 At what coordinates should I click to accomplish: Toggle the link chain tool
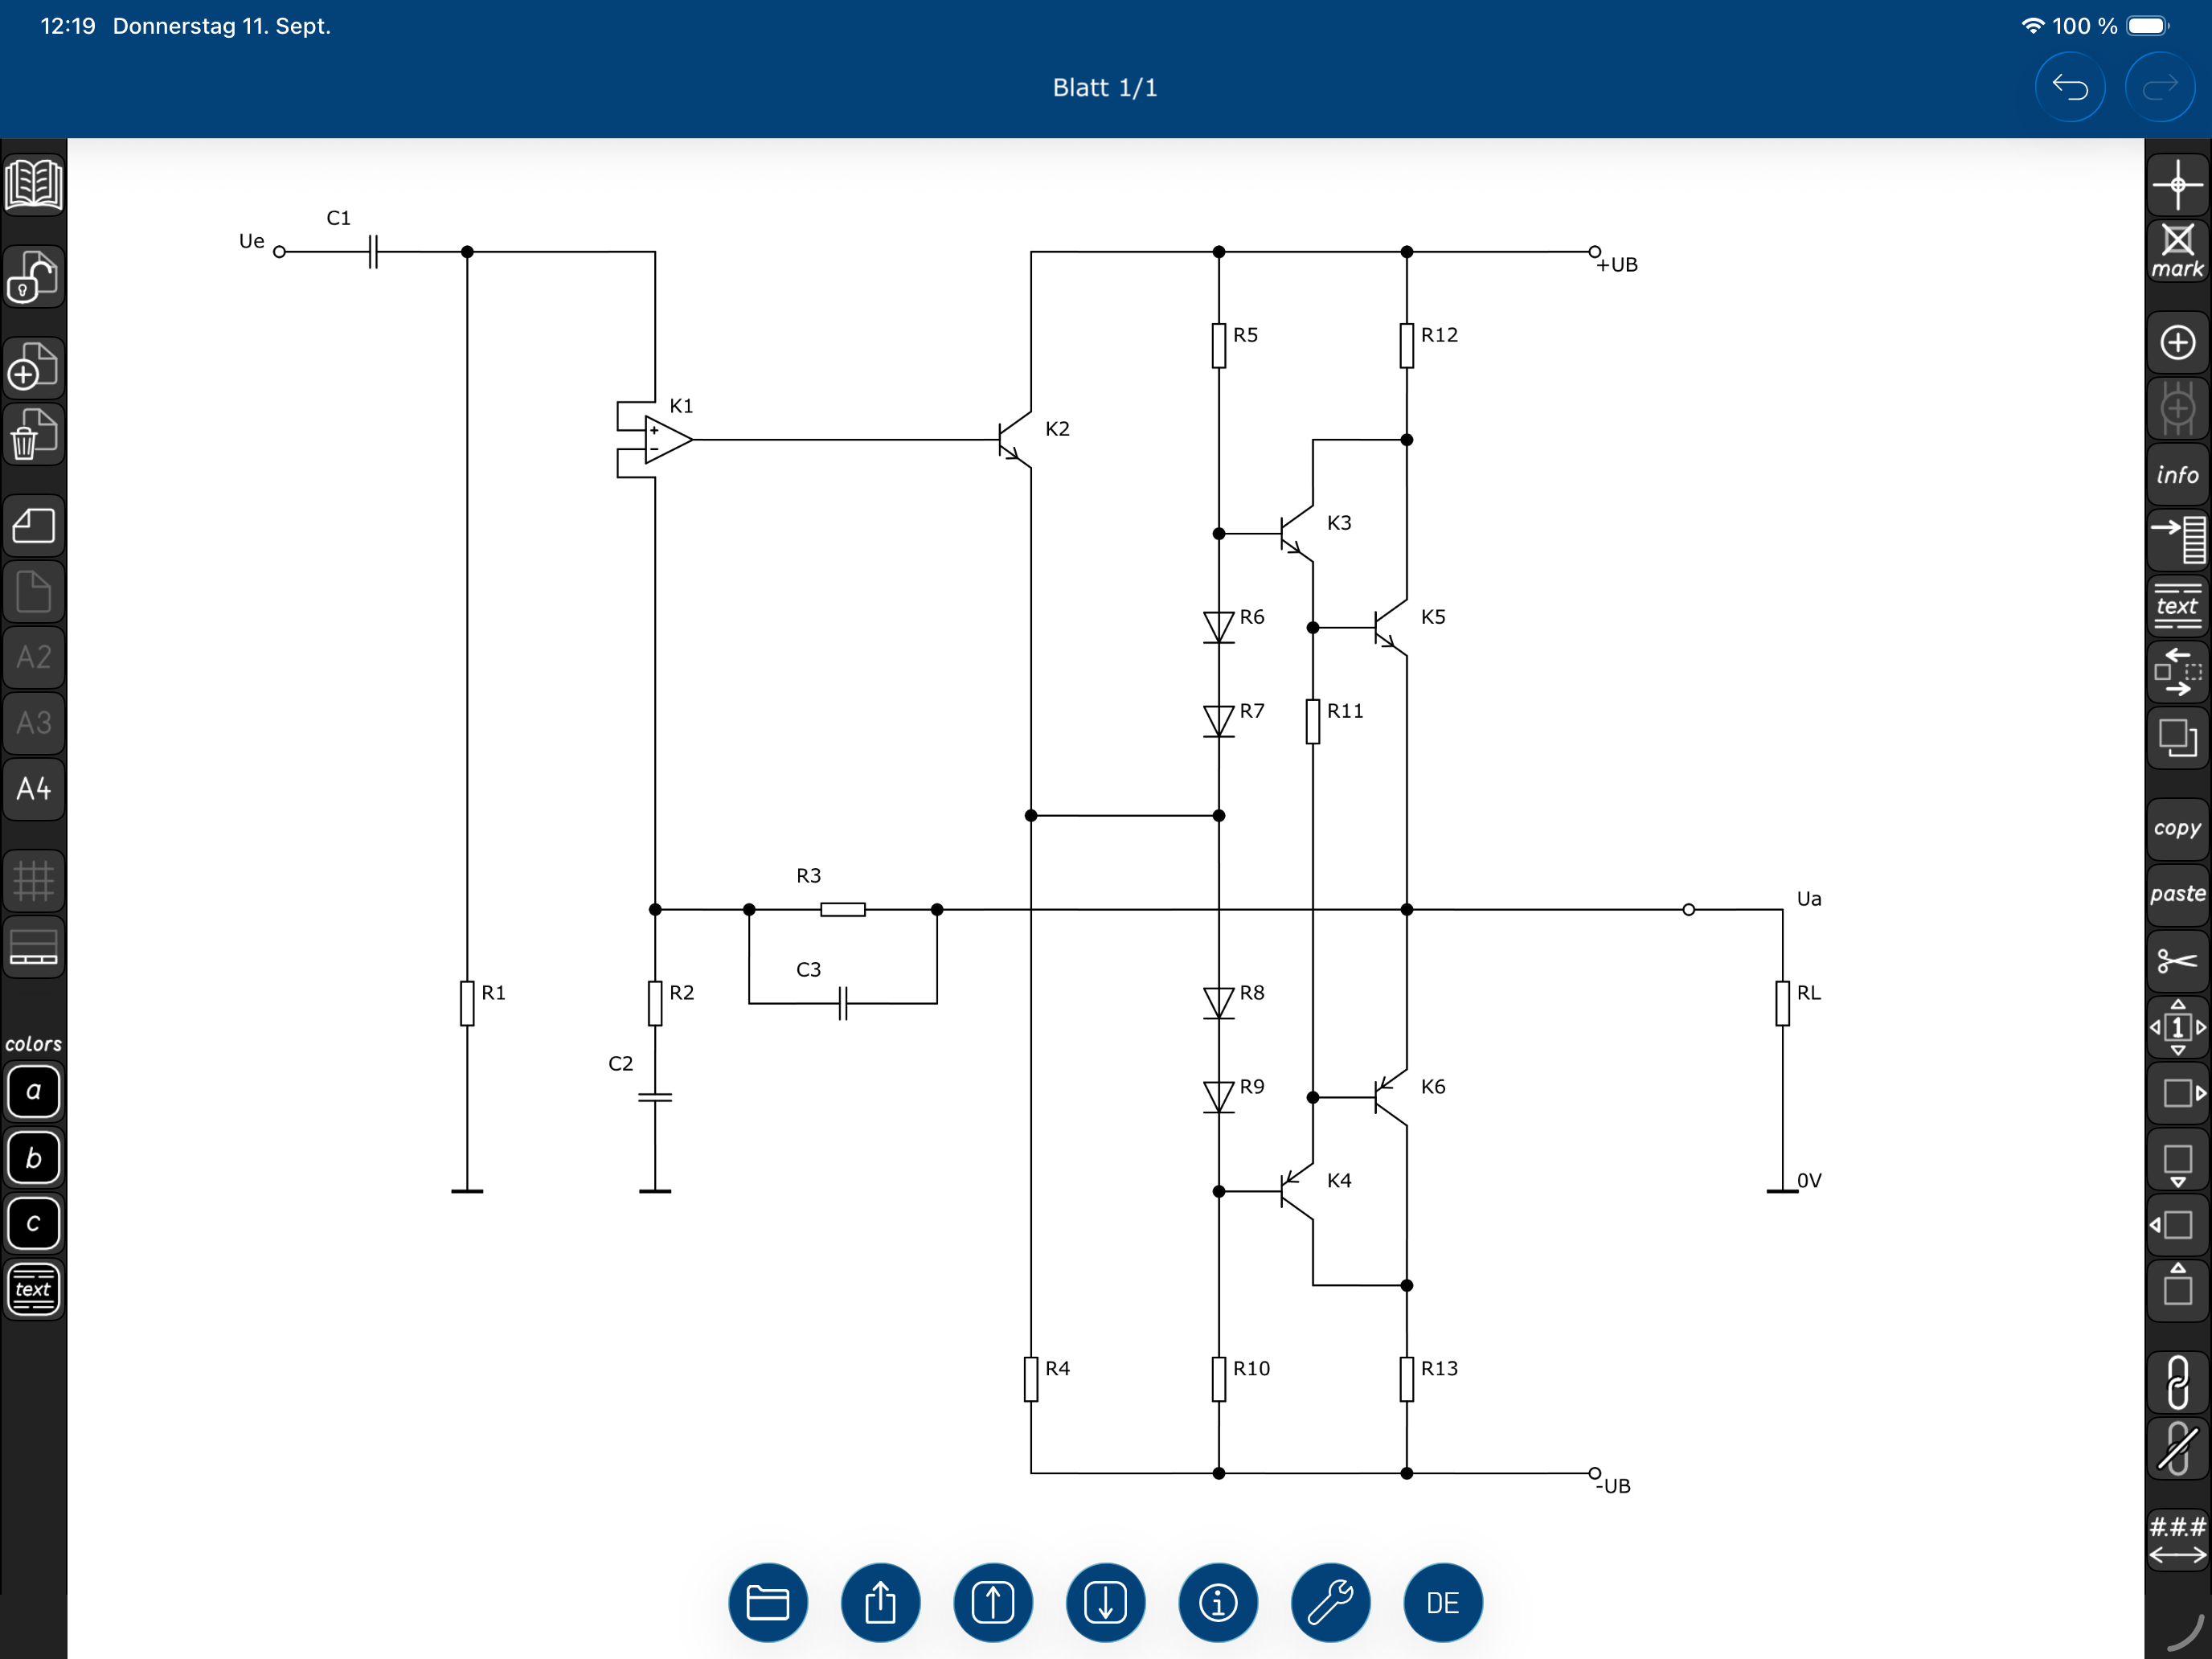pos(2177,1381)
